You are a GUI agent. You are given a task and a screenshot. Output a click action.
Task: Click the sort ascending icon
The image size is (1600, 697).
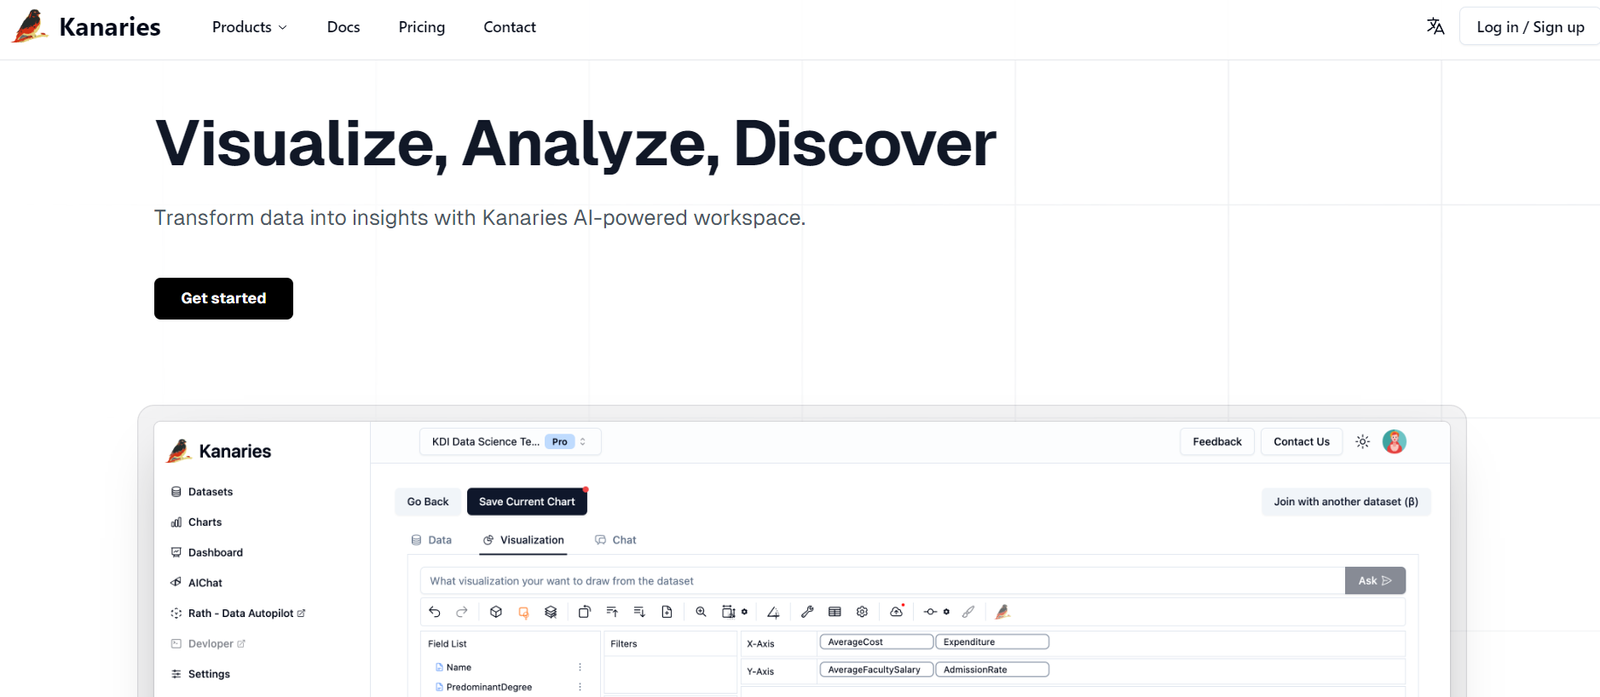click(612, 612)
